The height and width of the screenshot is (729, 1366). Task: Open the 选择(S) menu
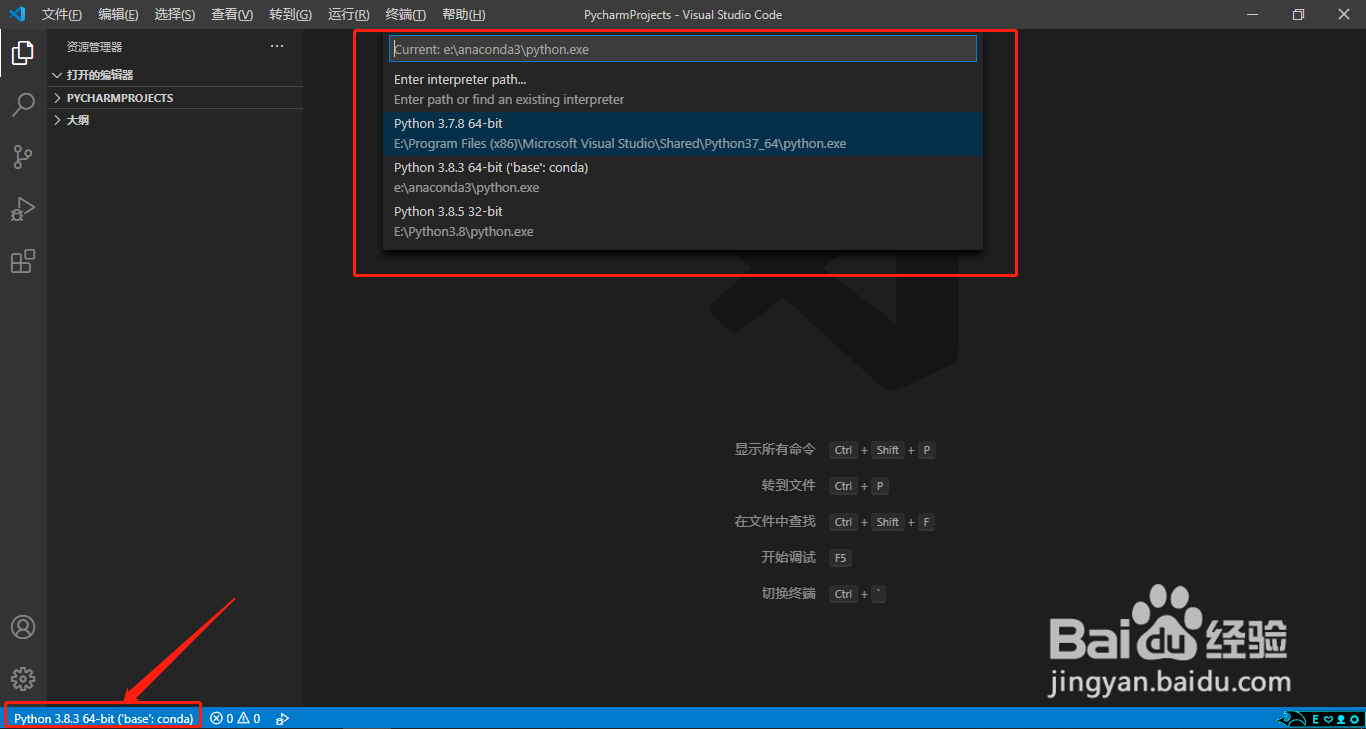click(x=175, y=15)
